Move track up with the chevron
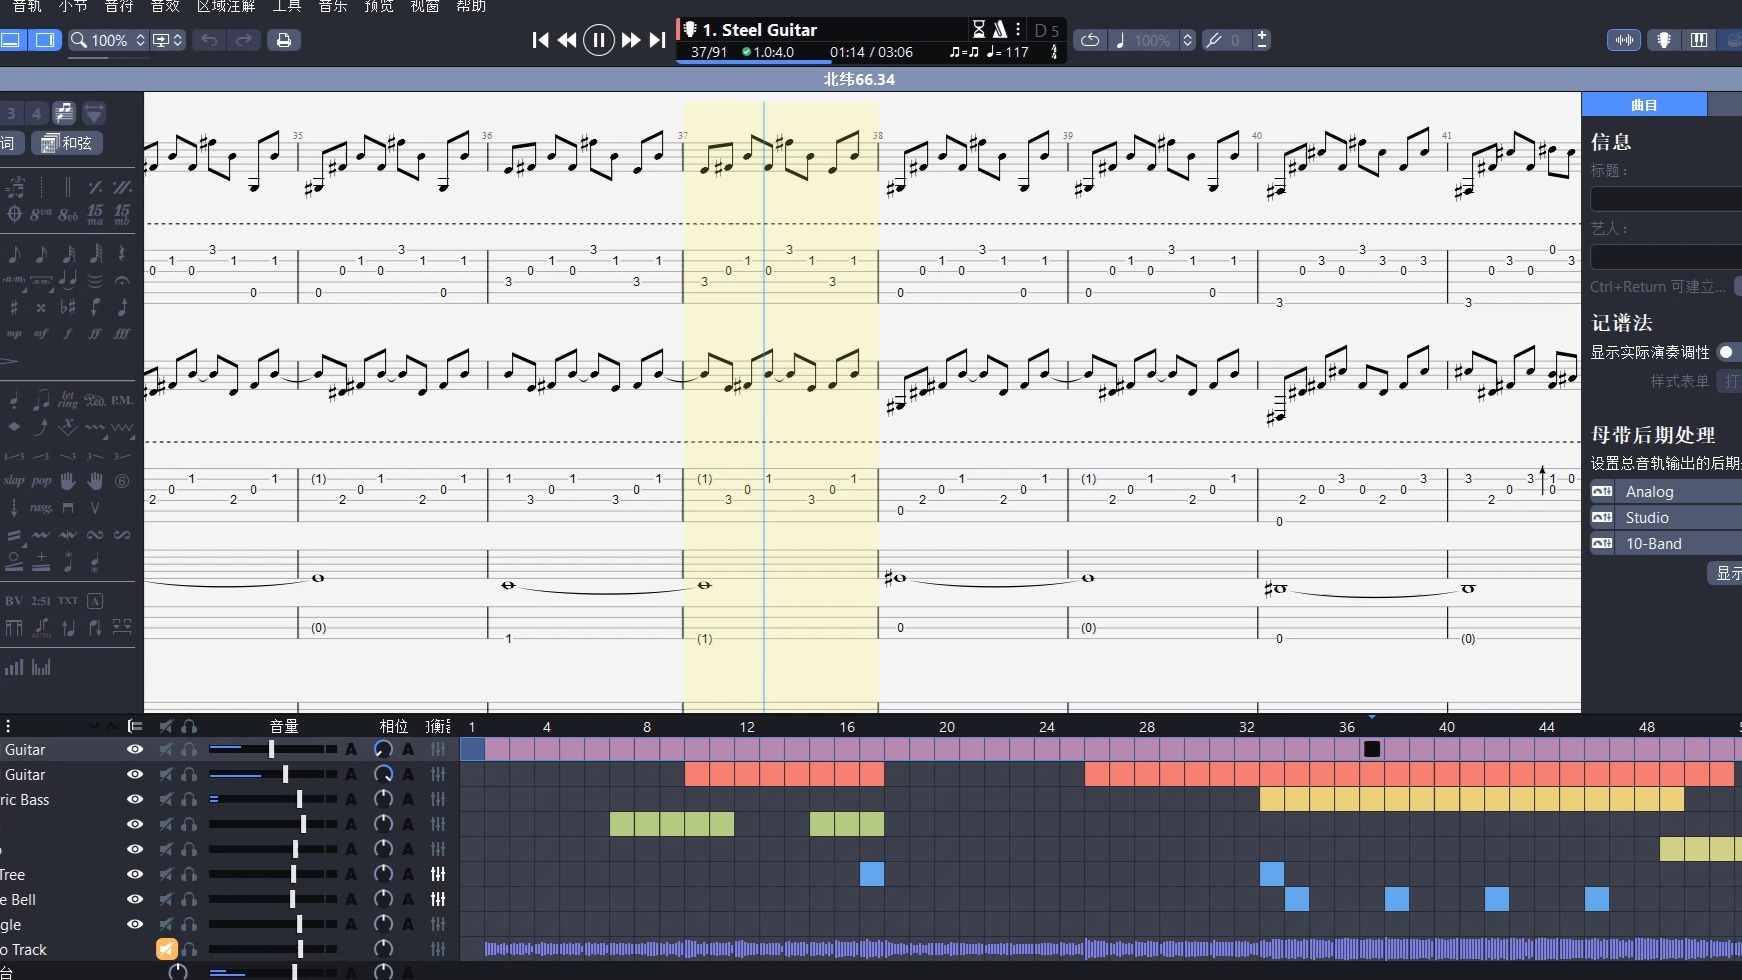 [x=109, y=726]
